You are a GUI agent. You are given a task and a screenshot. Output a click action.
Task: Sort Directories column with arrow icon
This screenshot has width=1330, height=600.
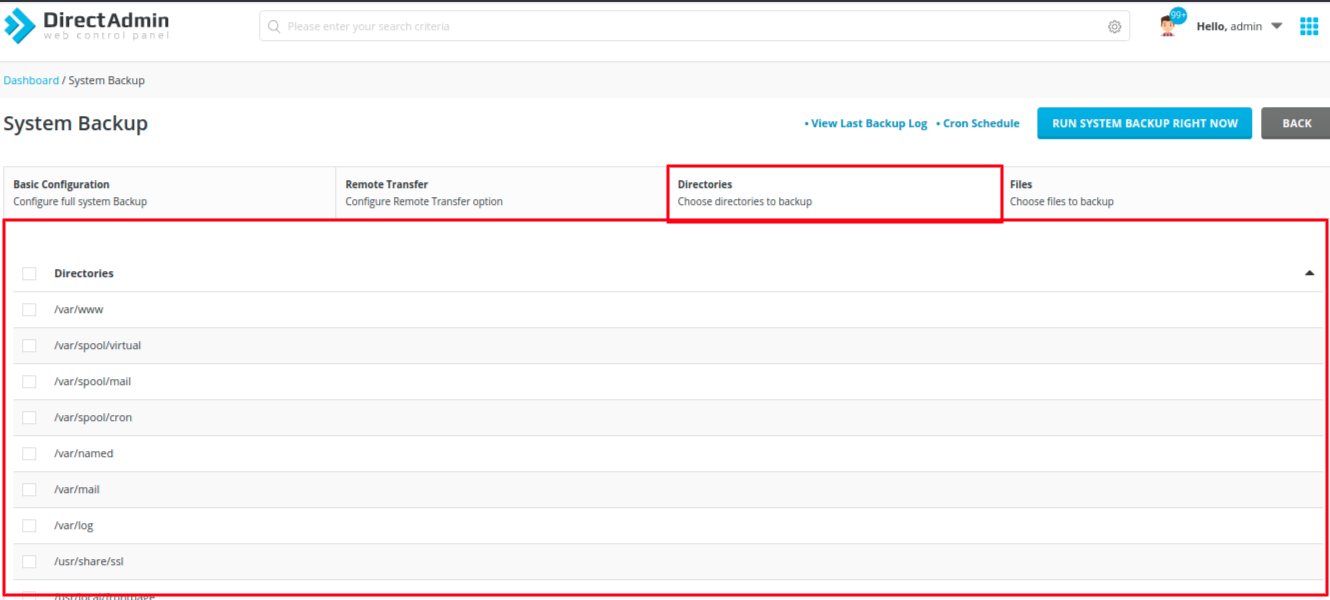pyautogui.click(x=1309, y=273)
